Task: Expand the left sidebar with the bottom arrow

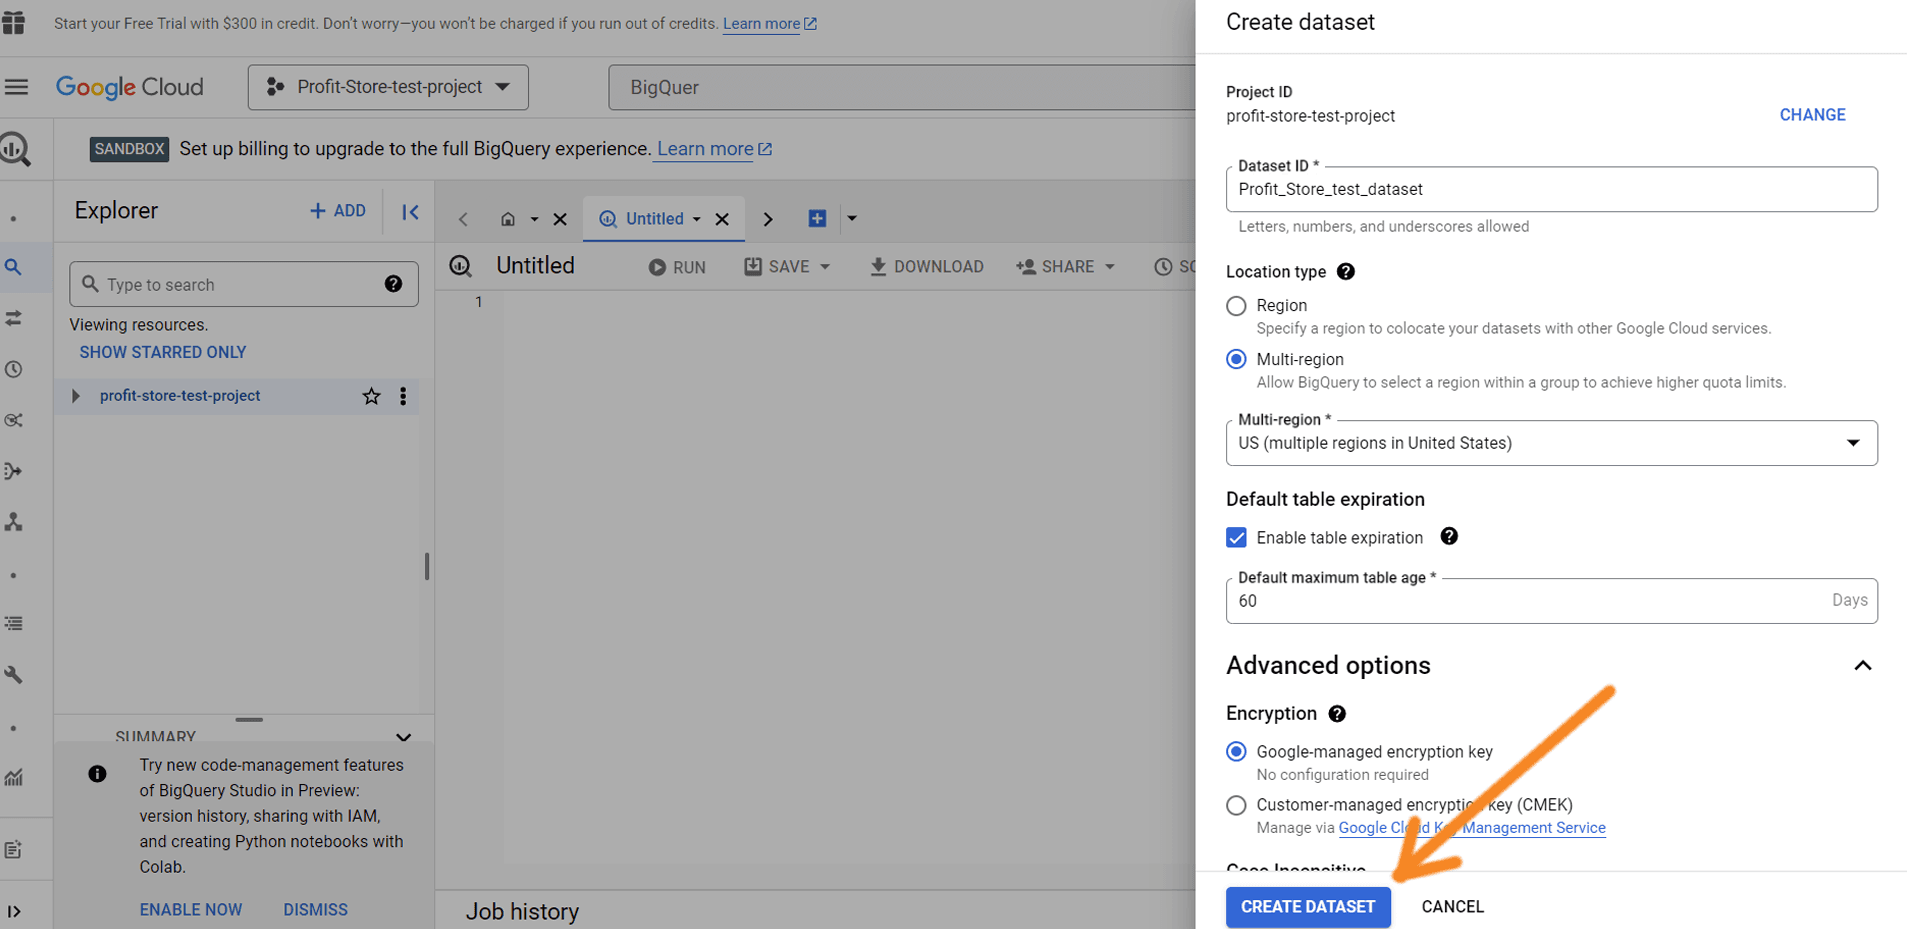Action: point(14,911)
